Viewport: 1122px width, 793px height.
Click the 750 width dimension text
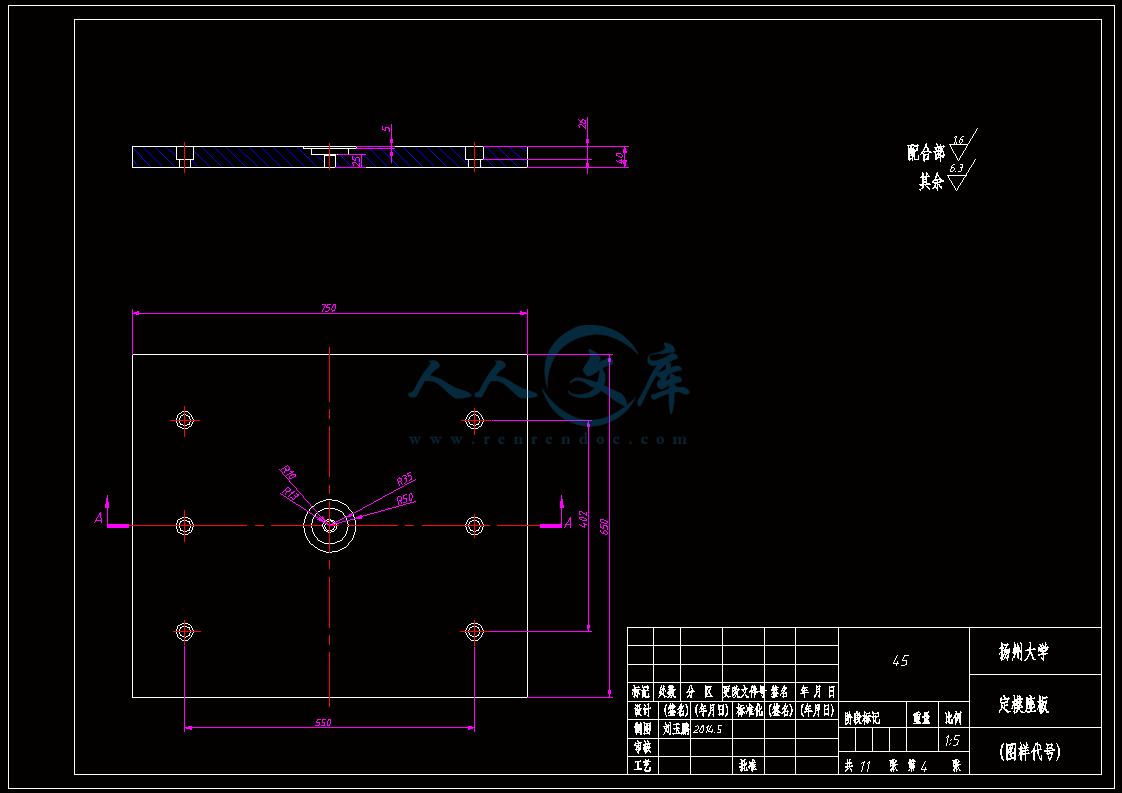328,308
